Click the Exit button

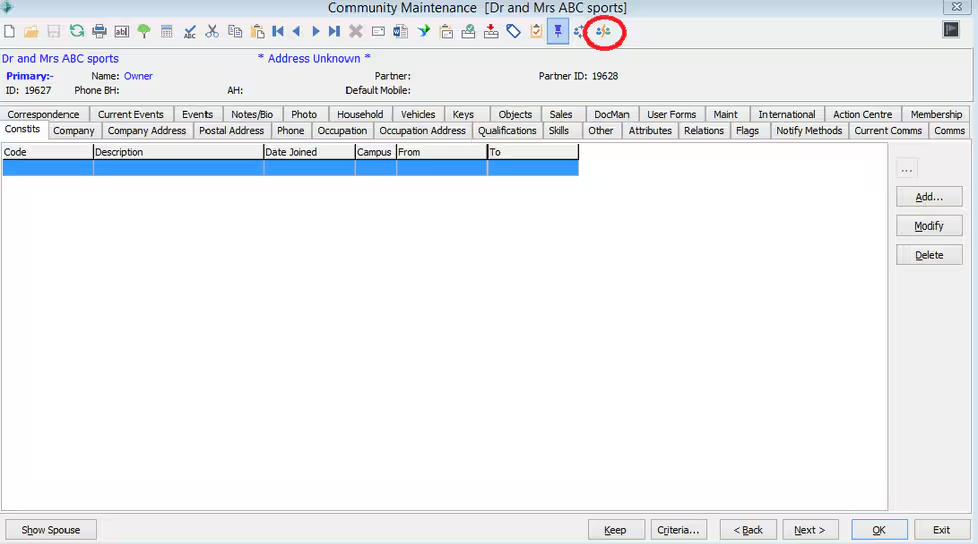click(x=942, y=530)
